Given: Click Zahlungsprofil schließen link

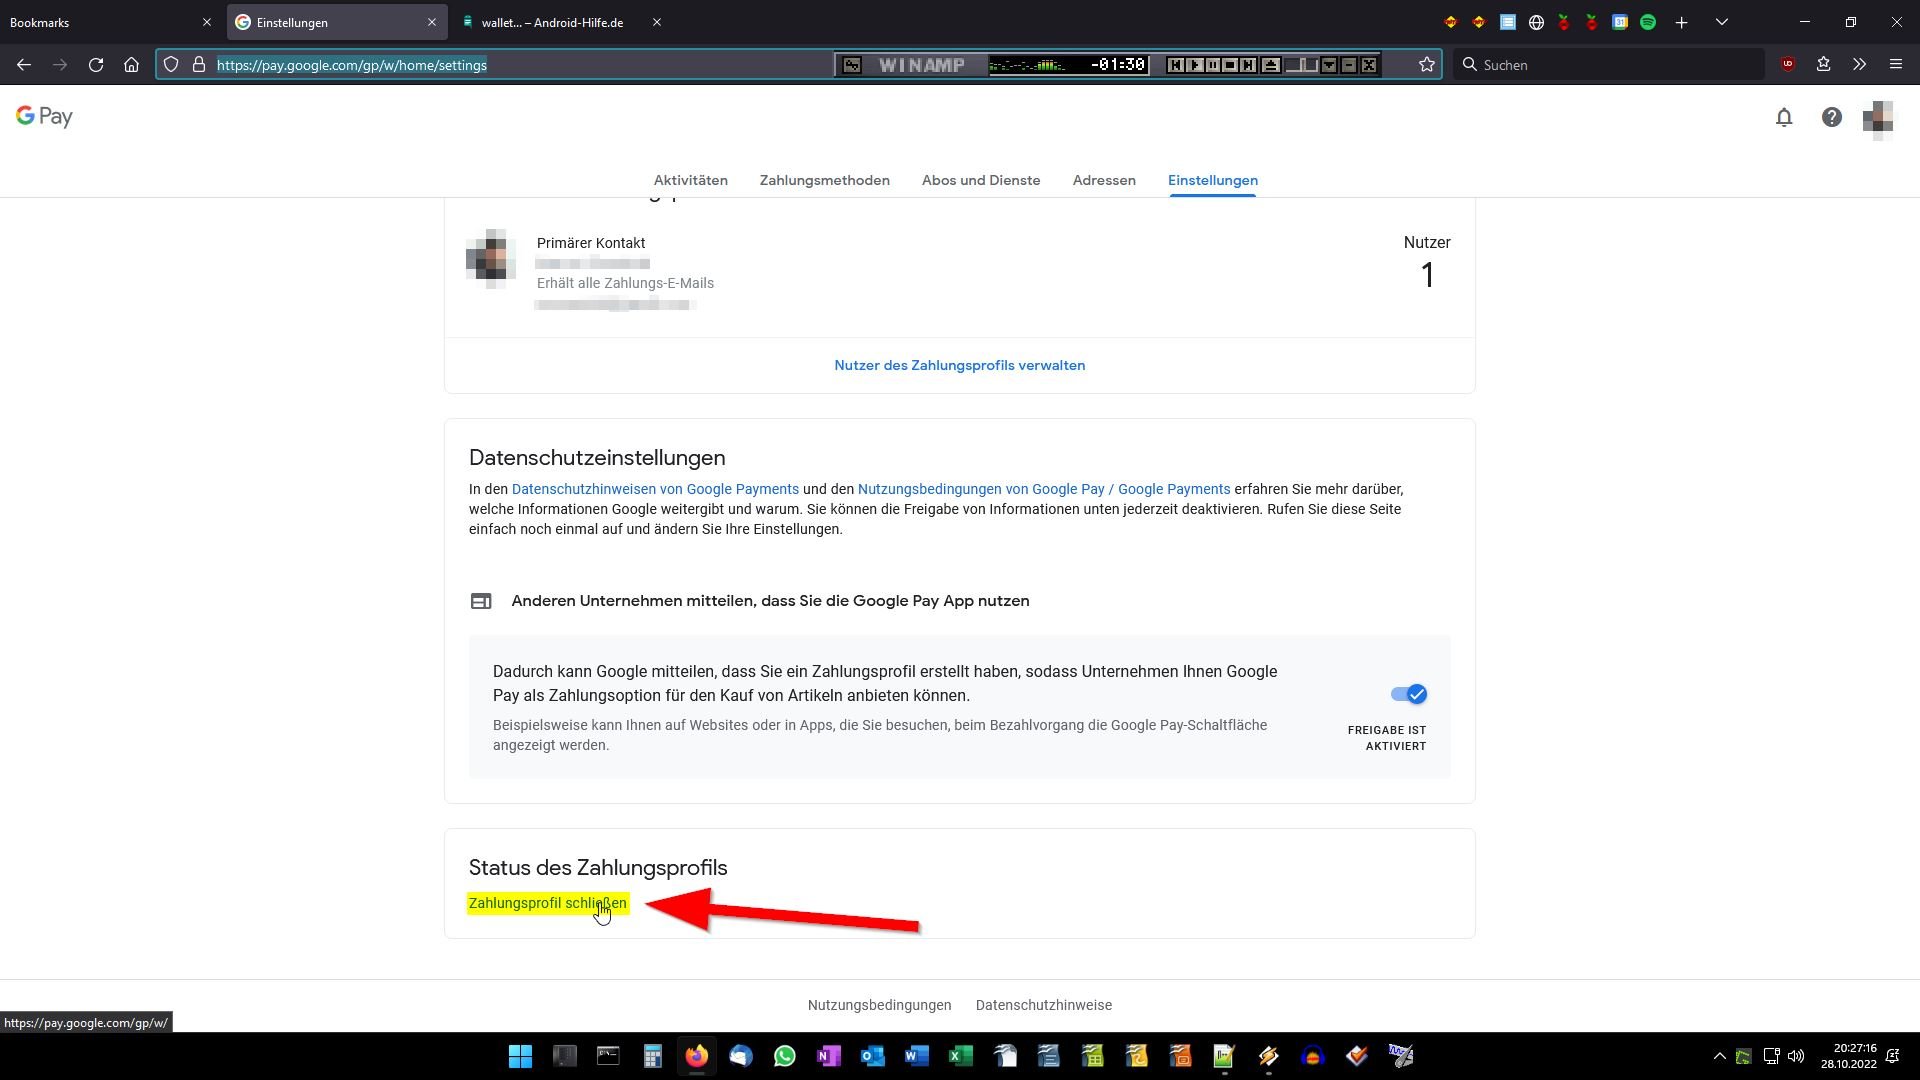Looking at the screenshot, I should [547, 903].
